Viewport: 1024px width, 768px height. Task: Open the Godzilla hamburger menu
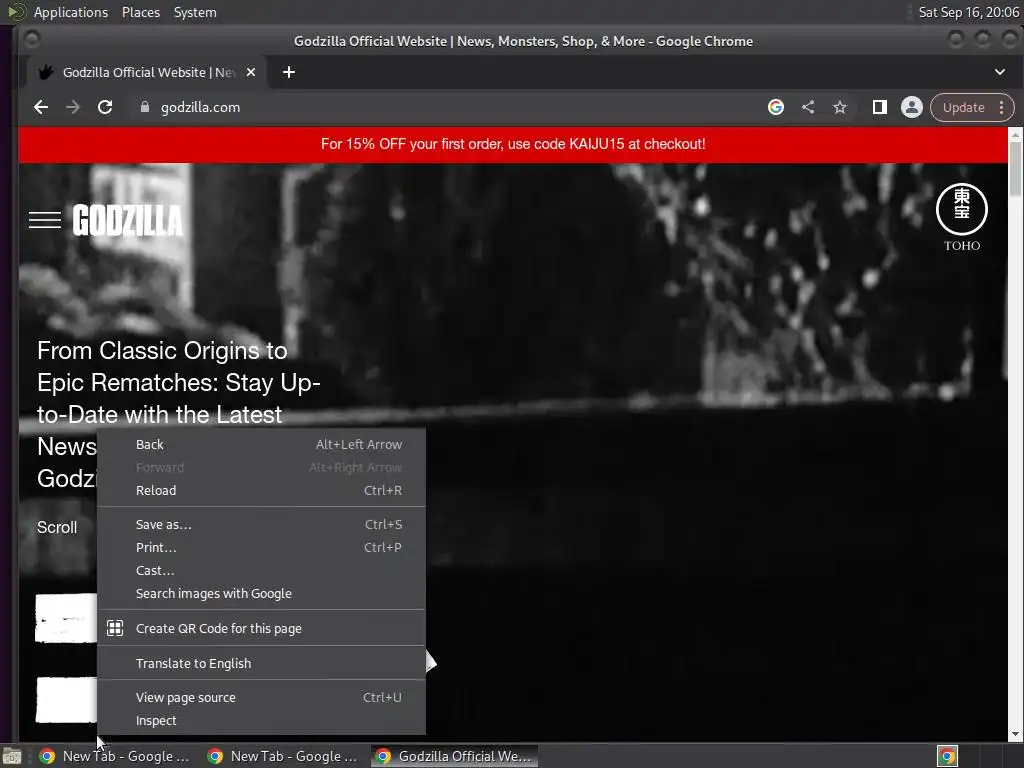(45, 220)
